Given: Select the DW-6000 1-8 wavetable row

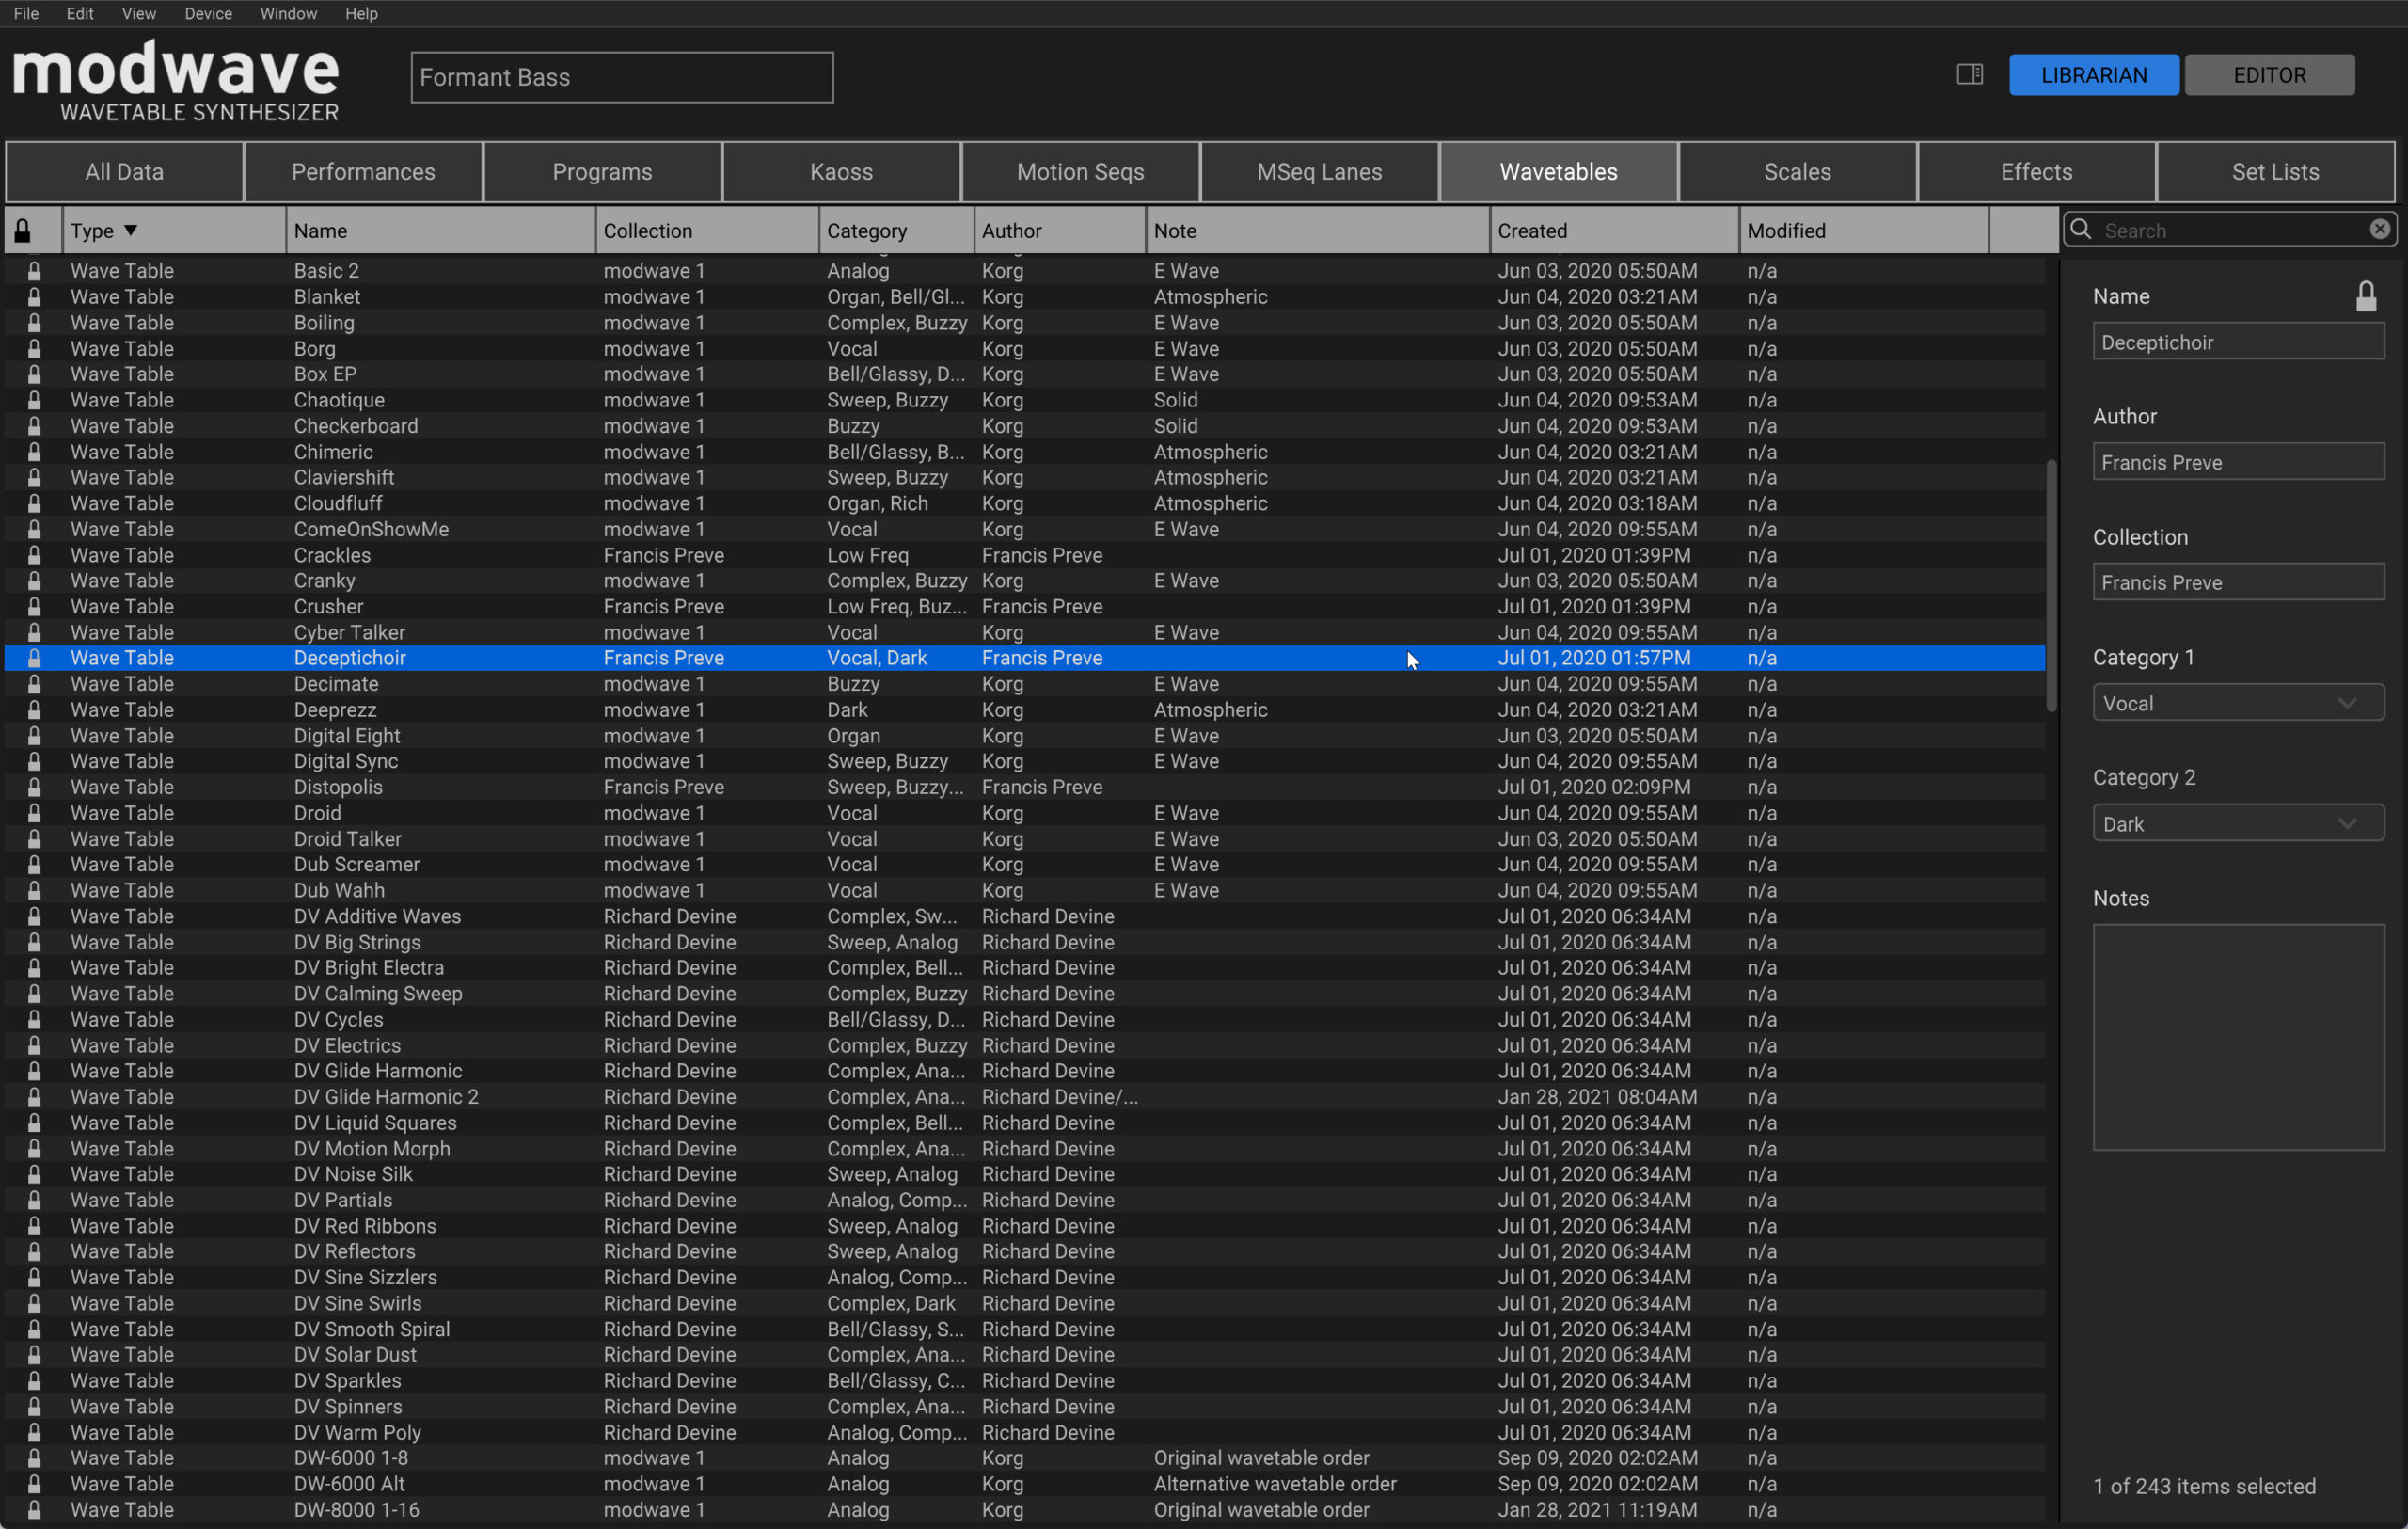Looking at the screenshot, I should click(1025, 1458).
